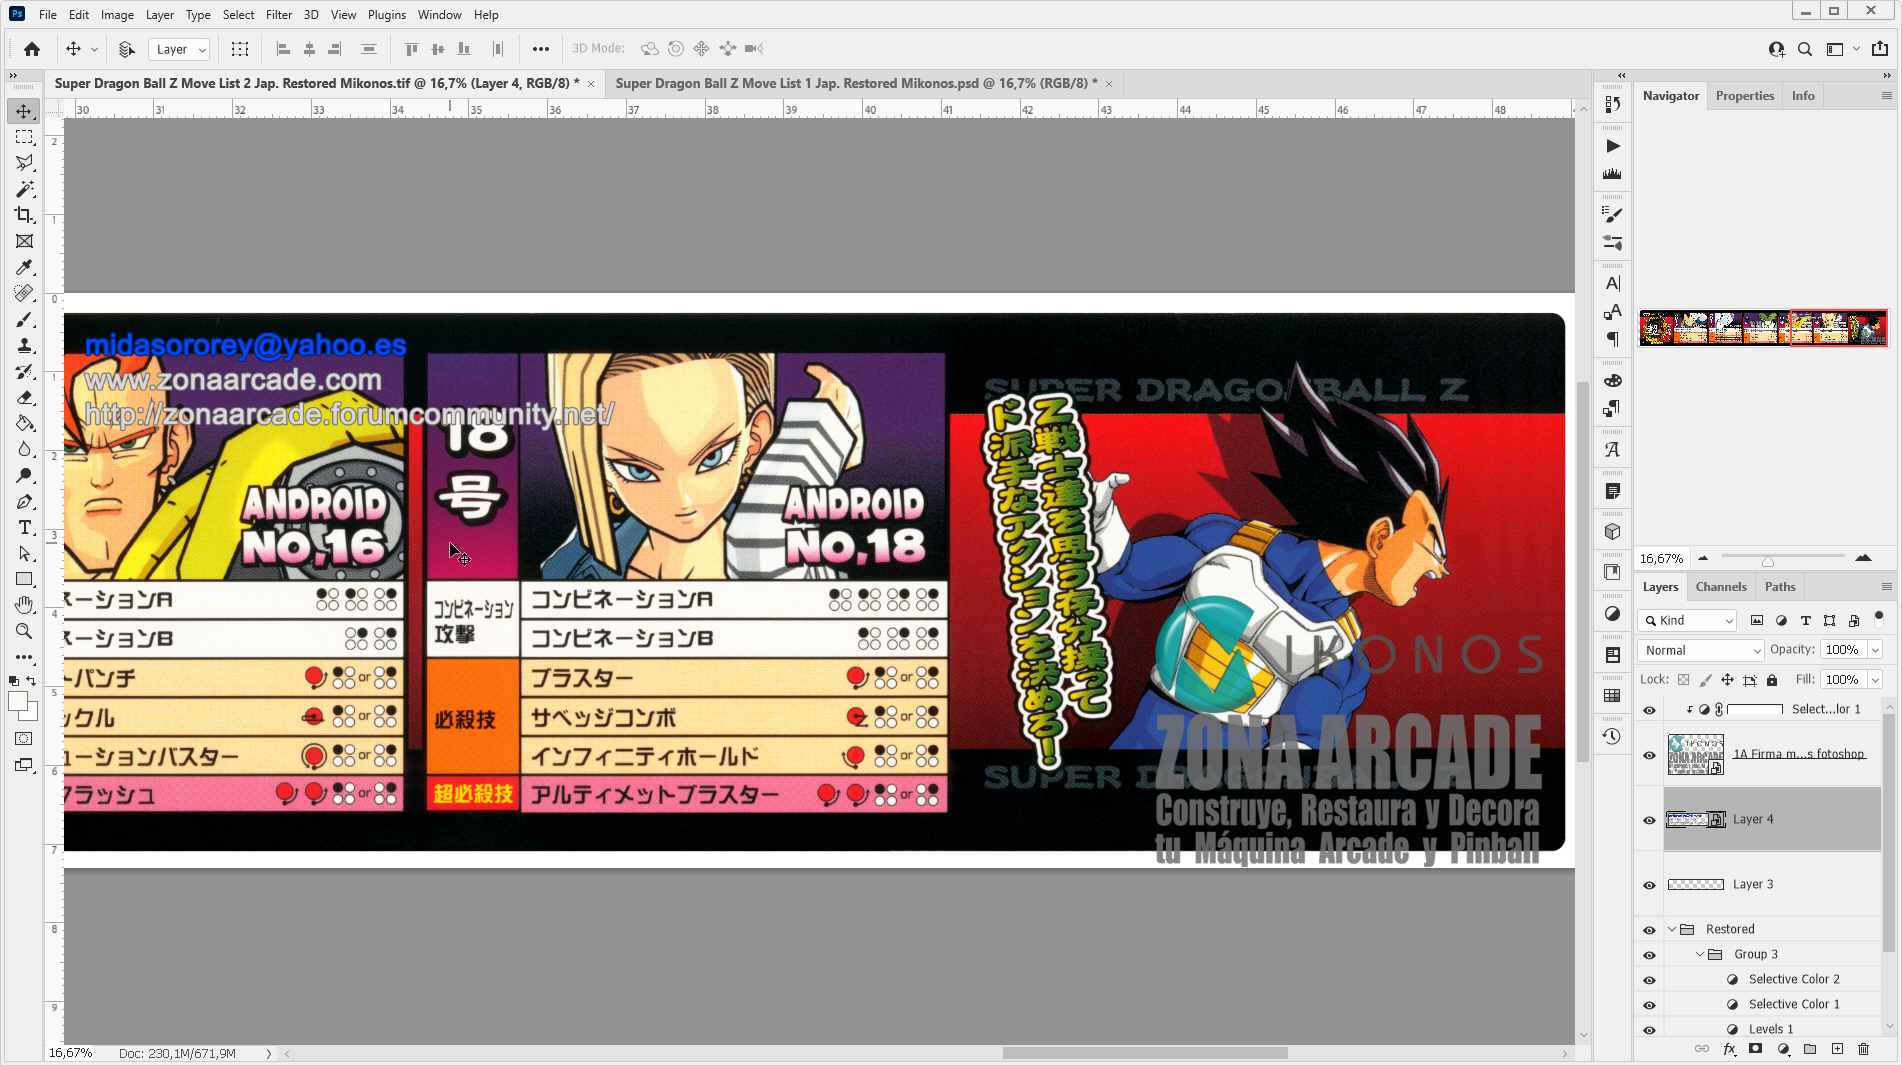1902x1066 pixels.
Task: Select Layer 3 by clicking its thumbnail
Action: (x=1696, y=885)
